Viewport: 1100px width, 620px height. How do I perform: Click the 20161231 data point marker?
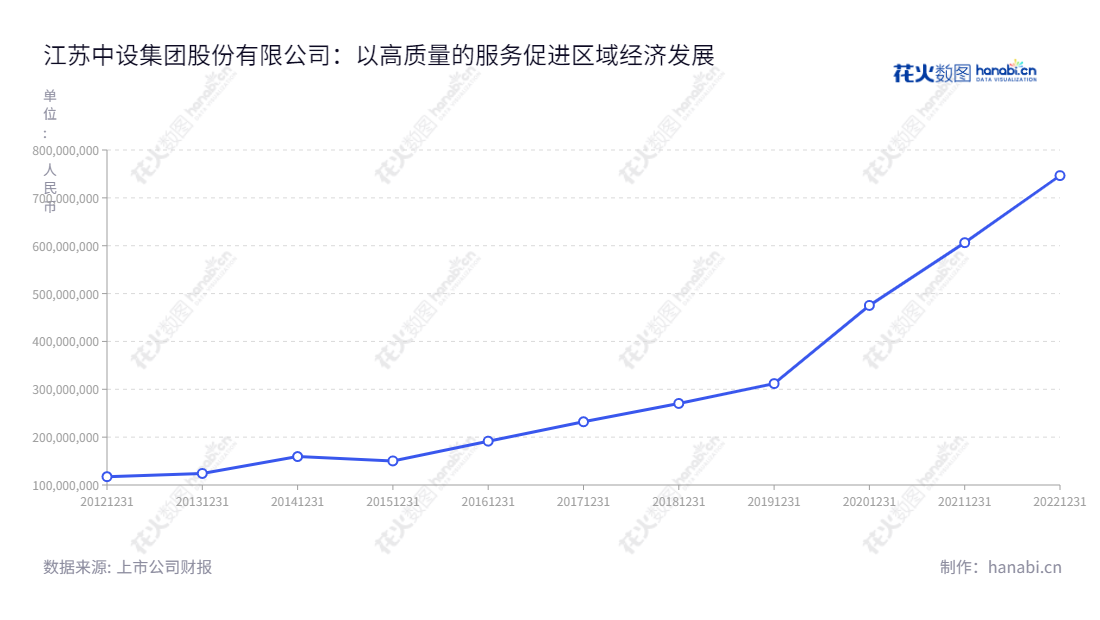pyautogui.click(x=488, y=441)
